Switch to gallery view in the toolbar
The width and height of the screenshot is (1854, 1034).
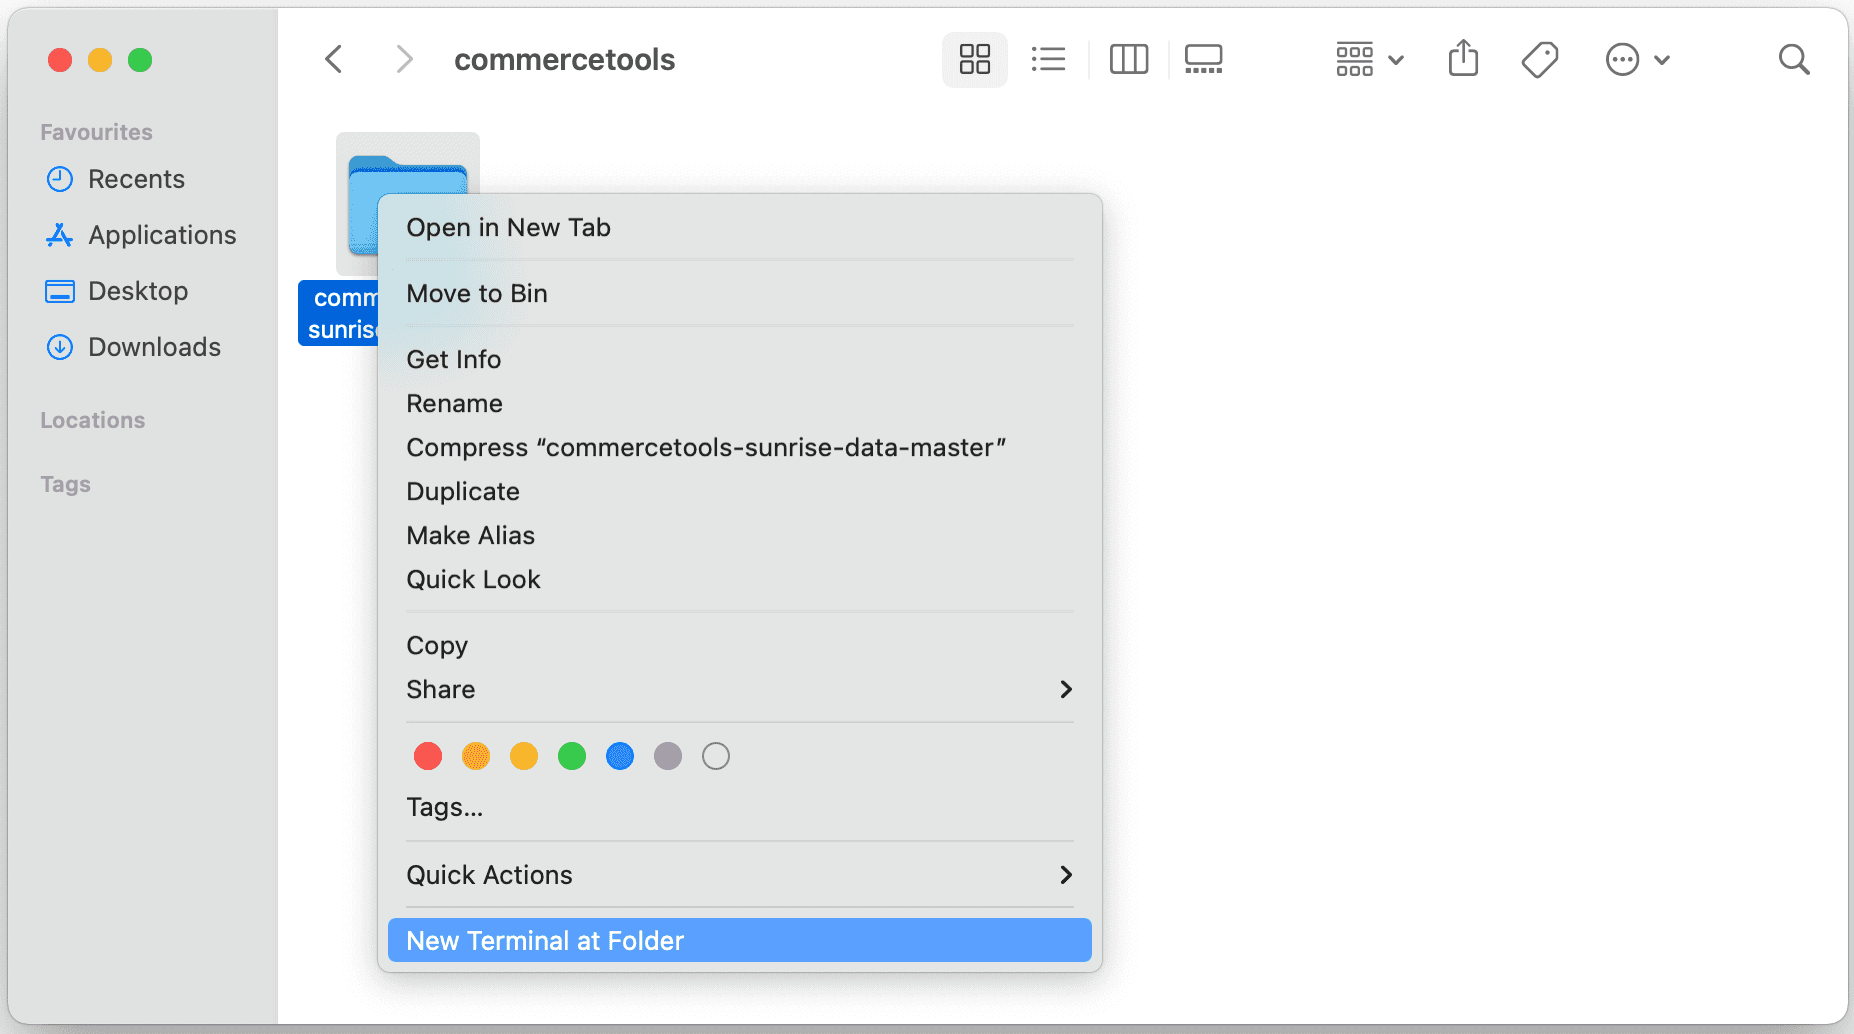tap(1203, 60)
